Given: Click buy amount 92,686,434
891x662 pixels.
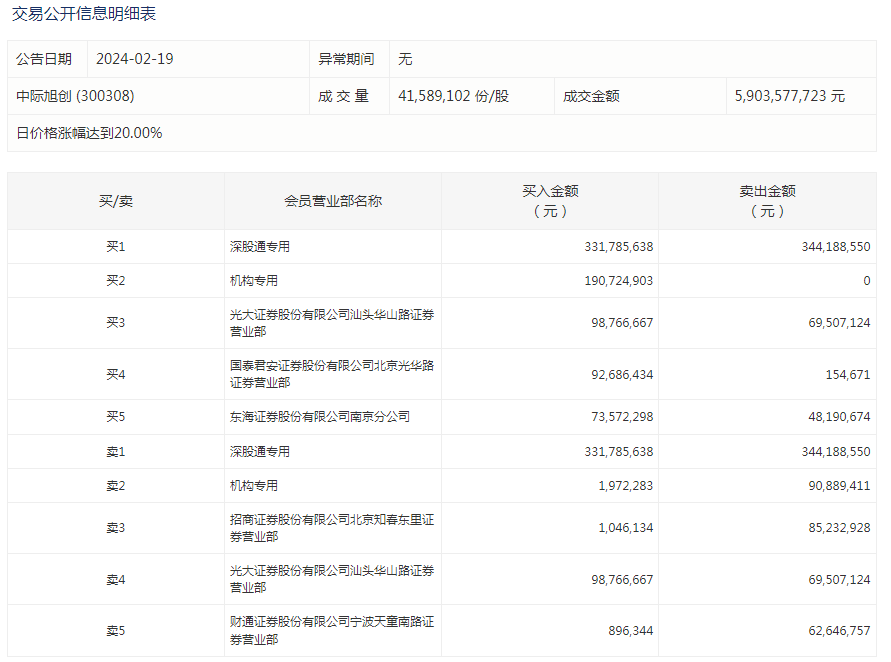Looking at the screenshot, I should click(622, 374).
